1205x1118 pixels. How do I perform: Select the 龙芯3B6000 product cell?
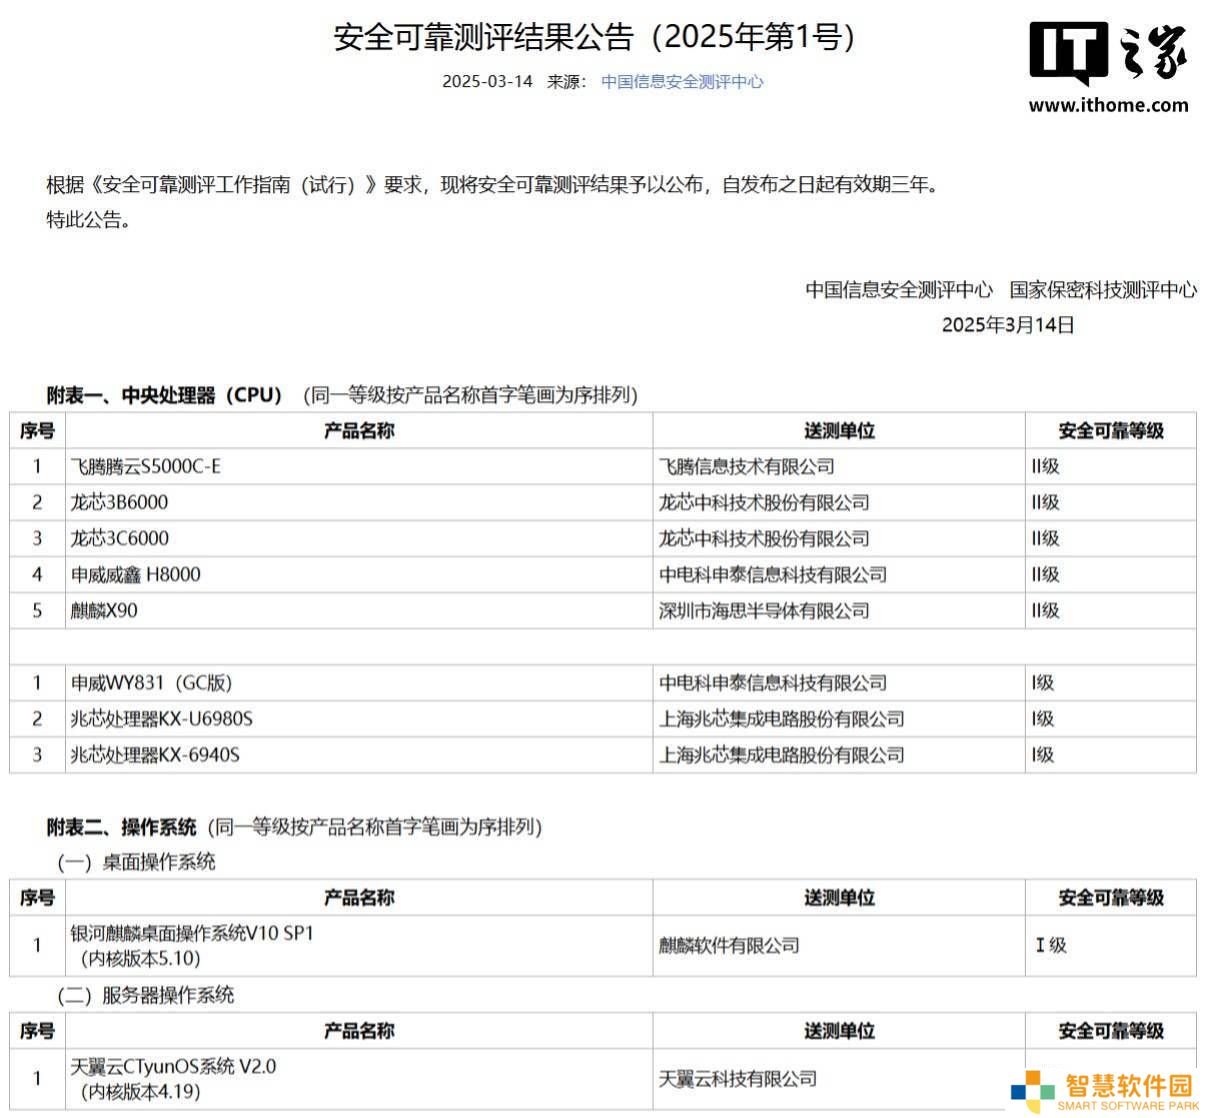pos(359,502)
